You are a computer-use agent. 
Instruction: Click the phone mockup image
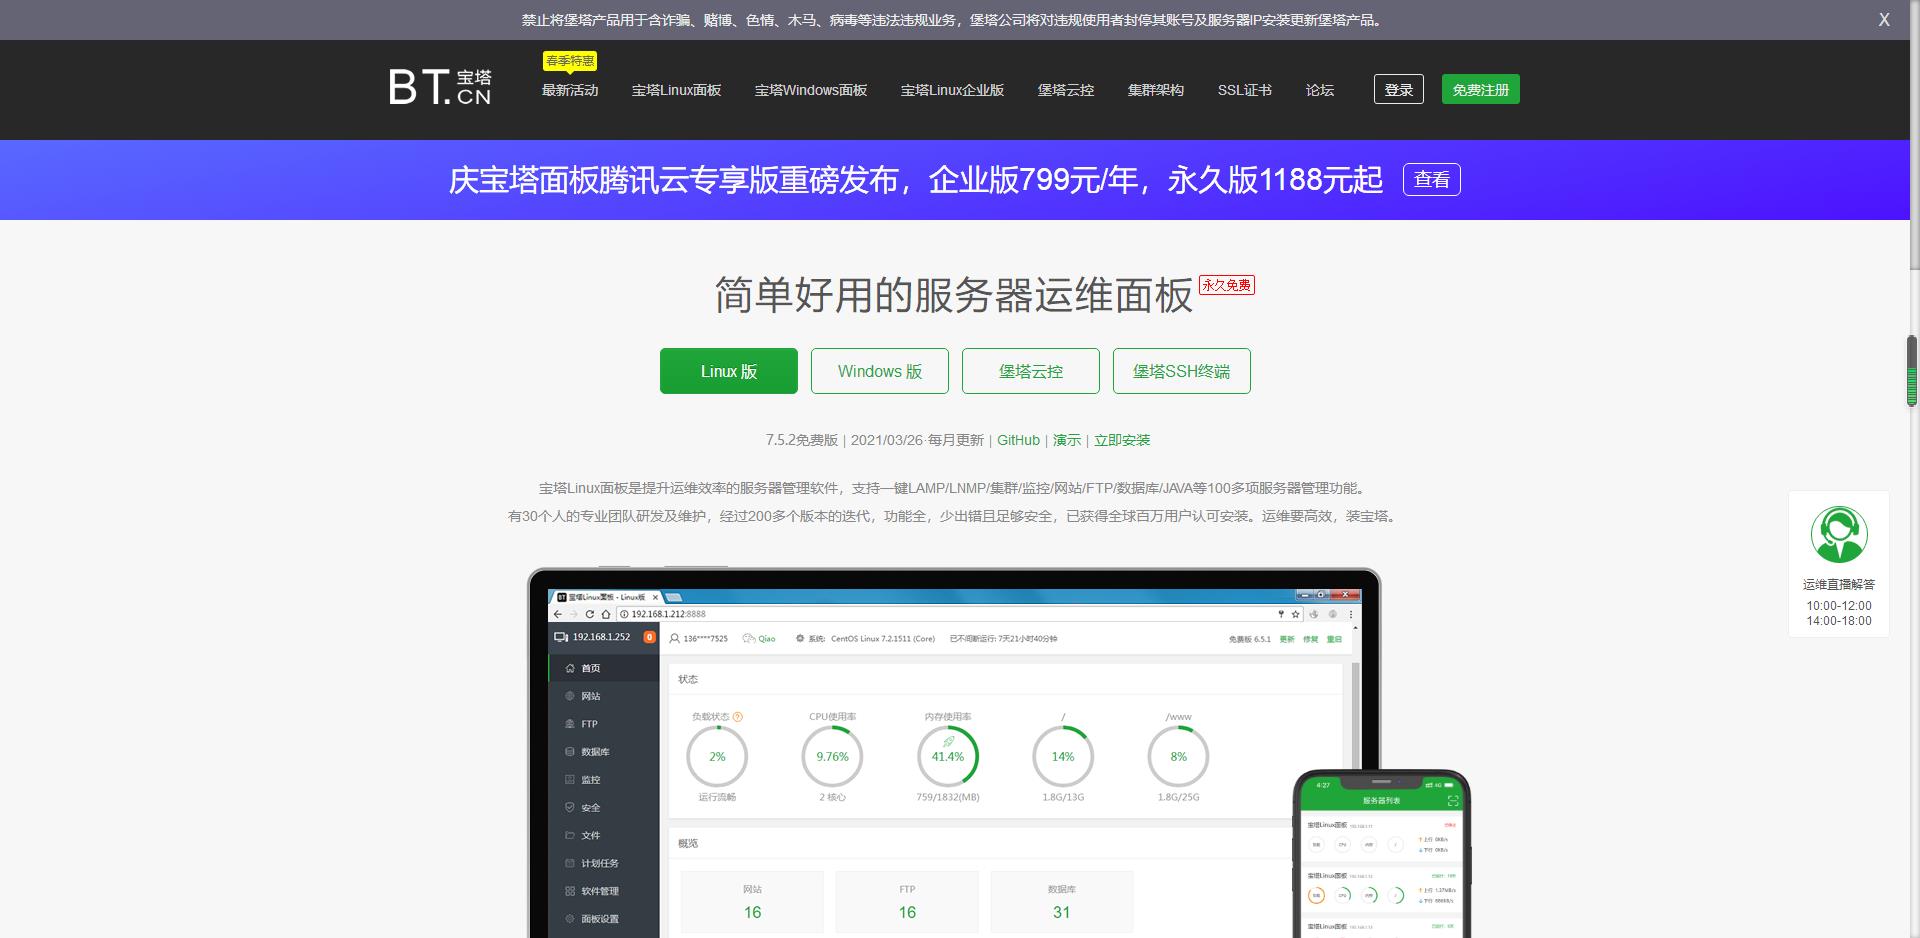(x=1382, y=853)
